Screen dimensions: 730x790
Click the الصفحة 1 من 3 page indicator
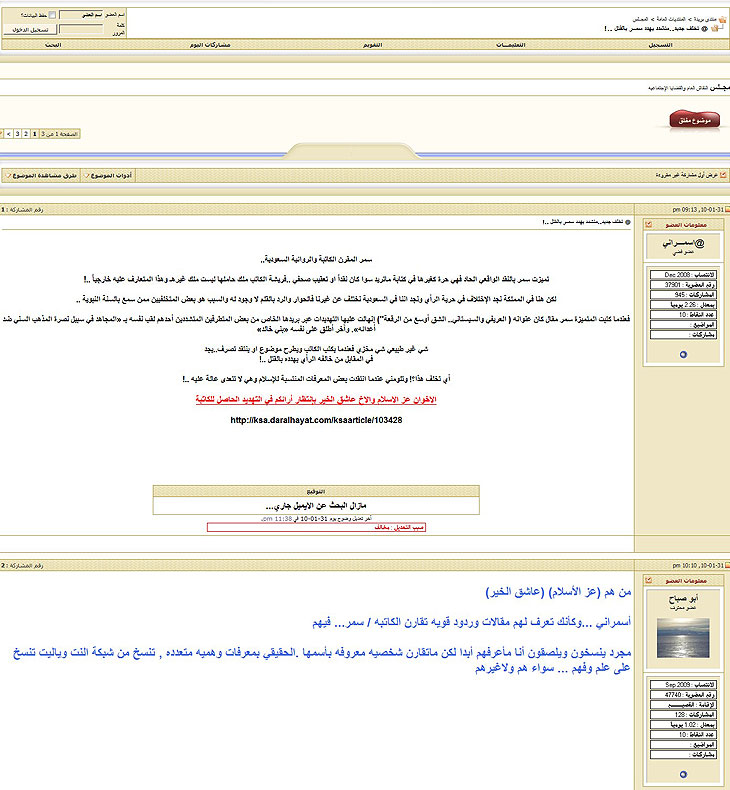(x=59, y=134)
